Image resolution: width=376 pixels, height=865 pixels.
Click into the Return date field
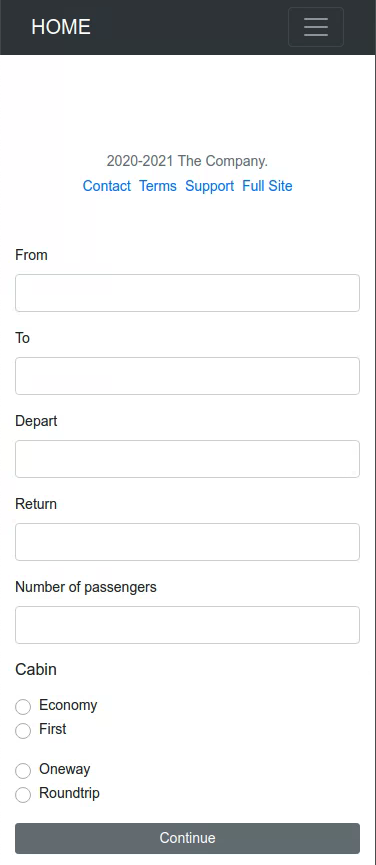187,542
